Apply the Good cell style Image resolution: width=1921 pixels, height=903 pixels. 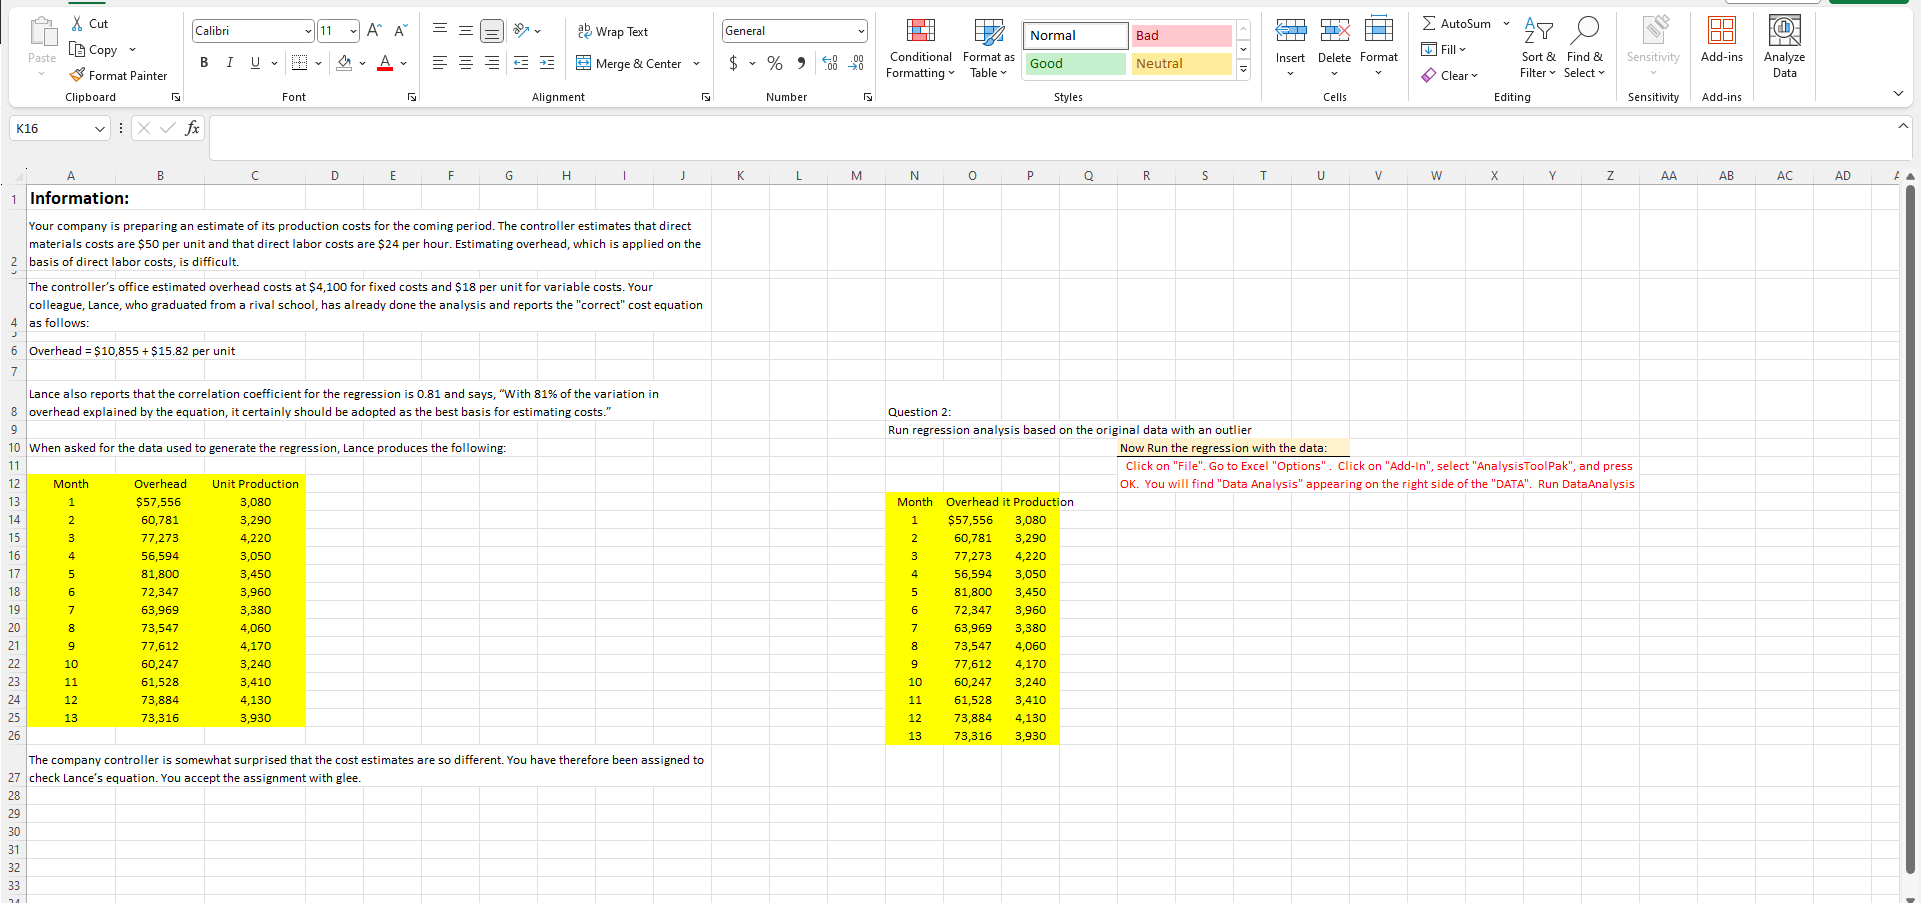1076,63
